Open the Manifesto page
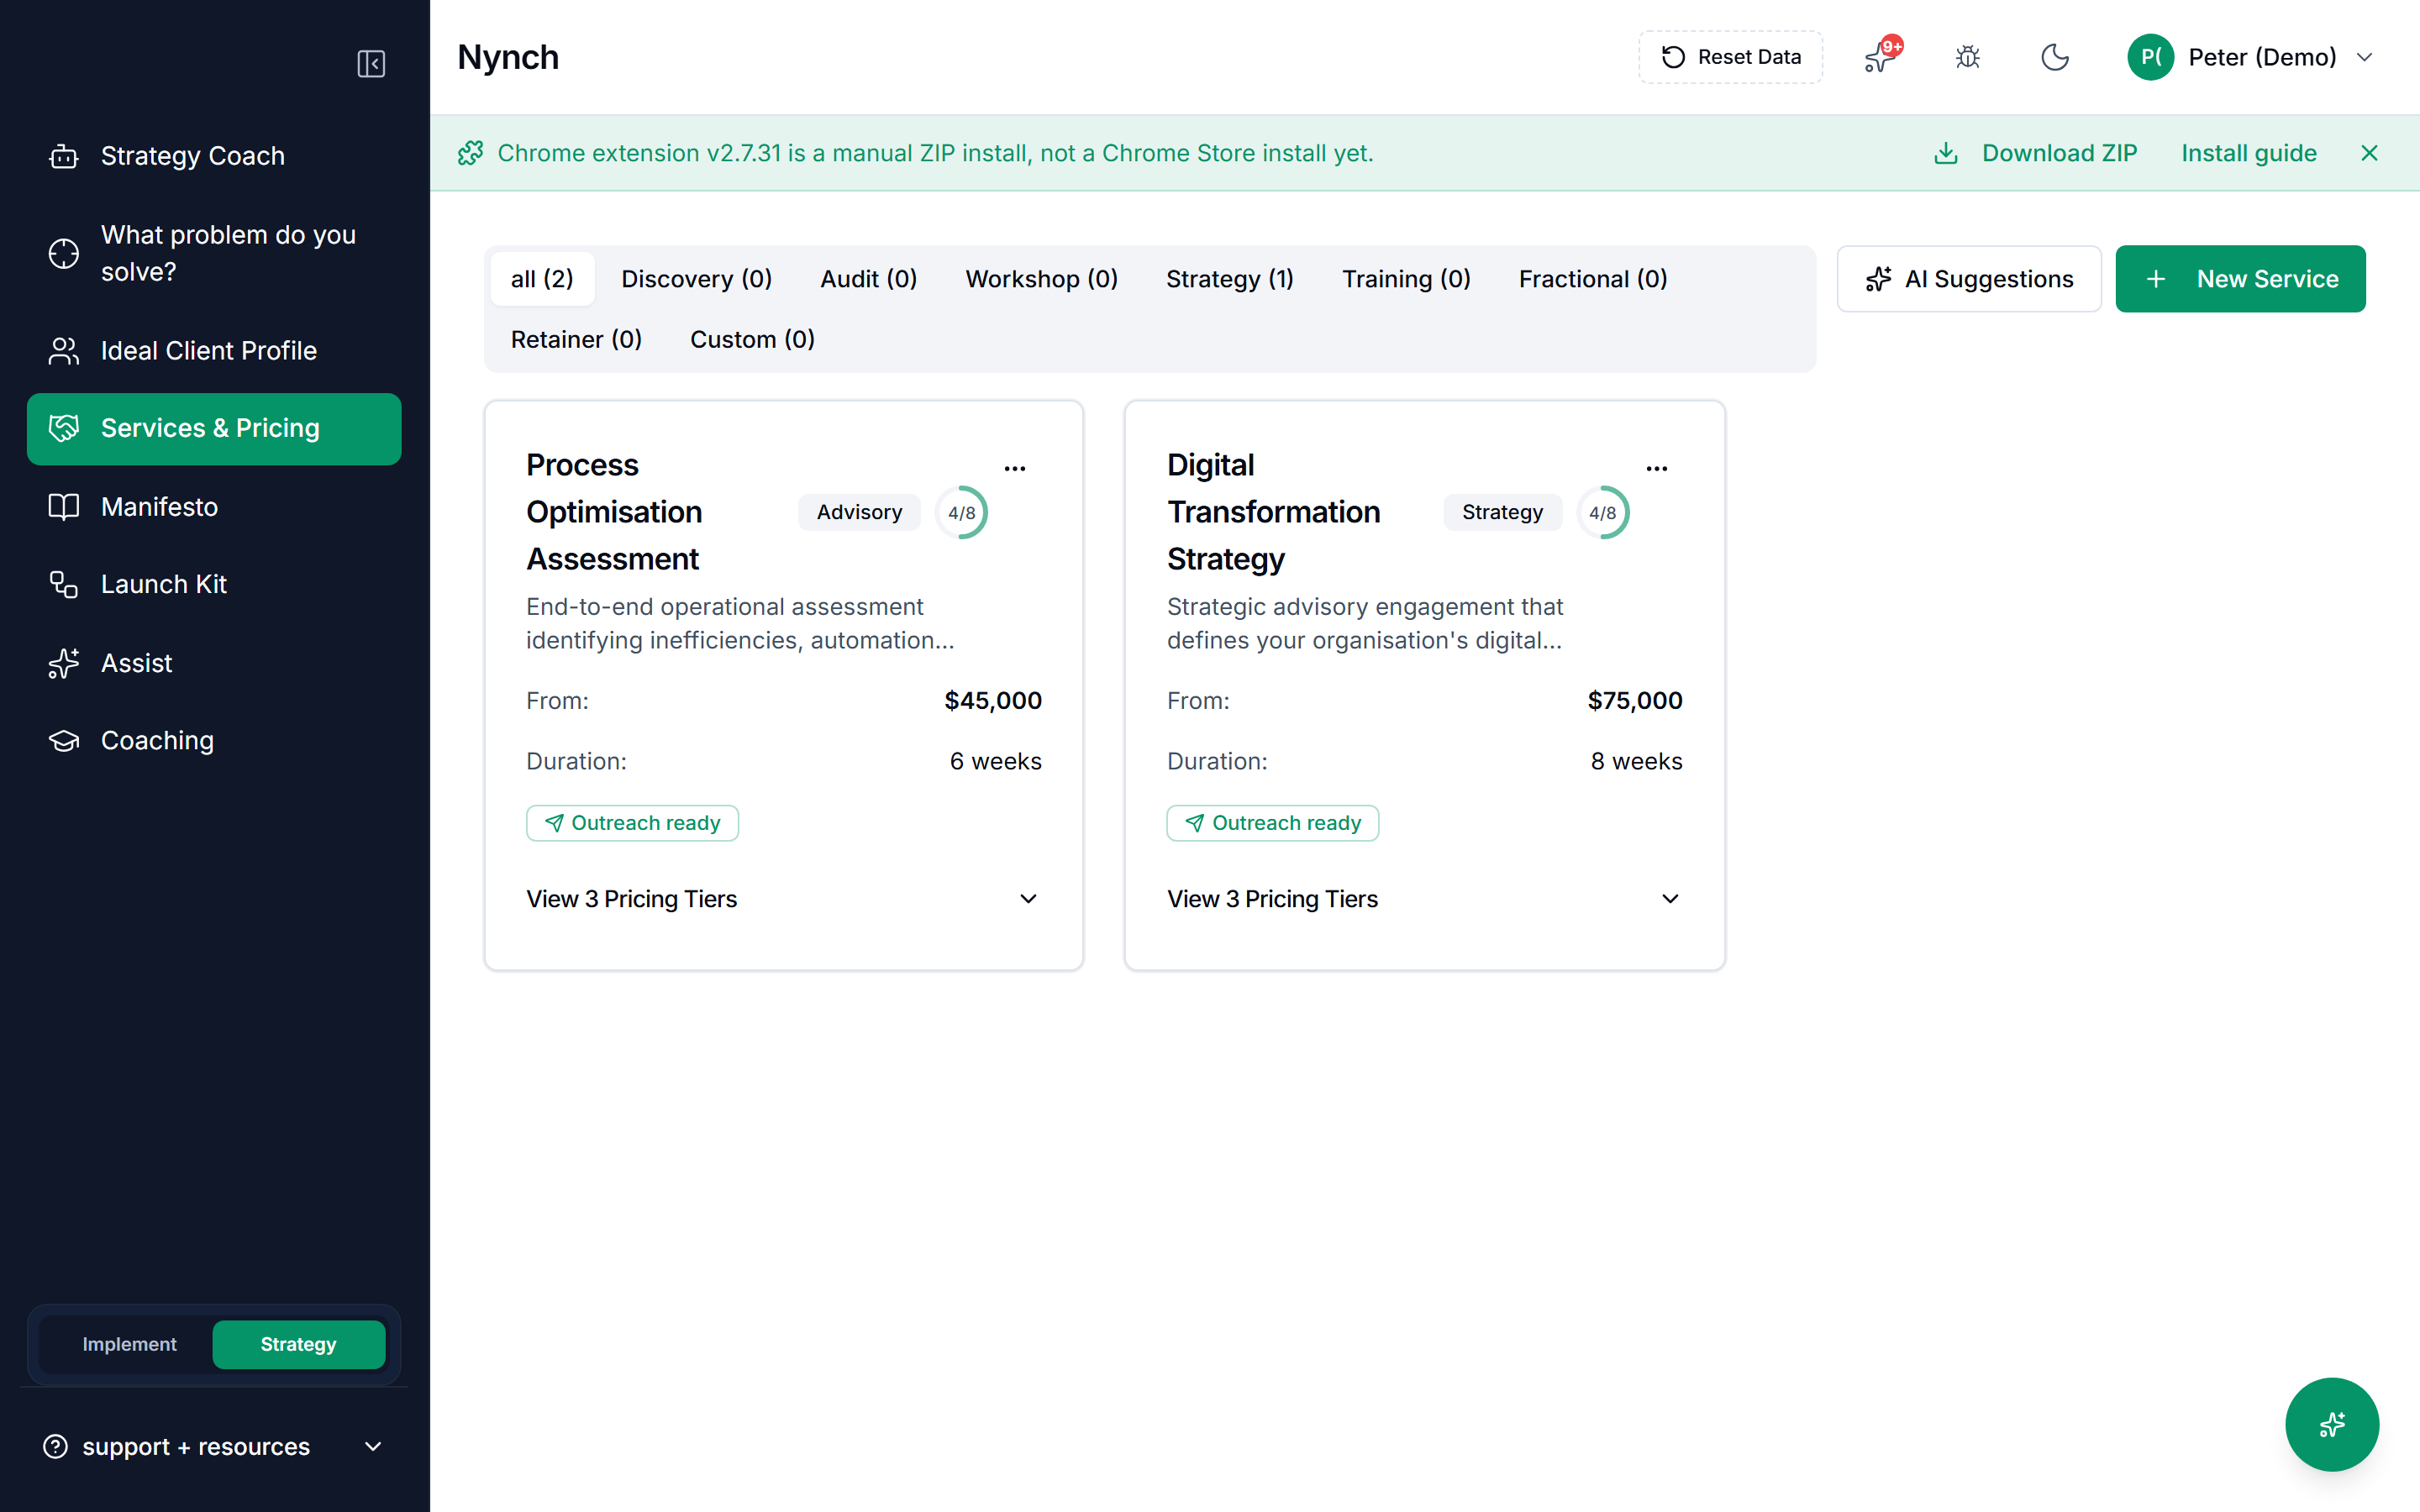Screen dimensions: 2420x1512 pyautogui.click(x=214, y=507)
